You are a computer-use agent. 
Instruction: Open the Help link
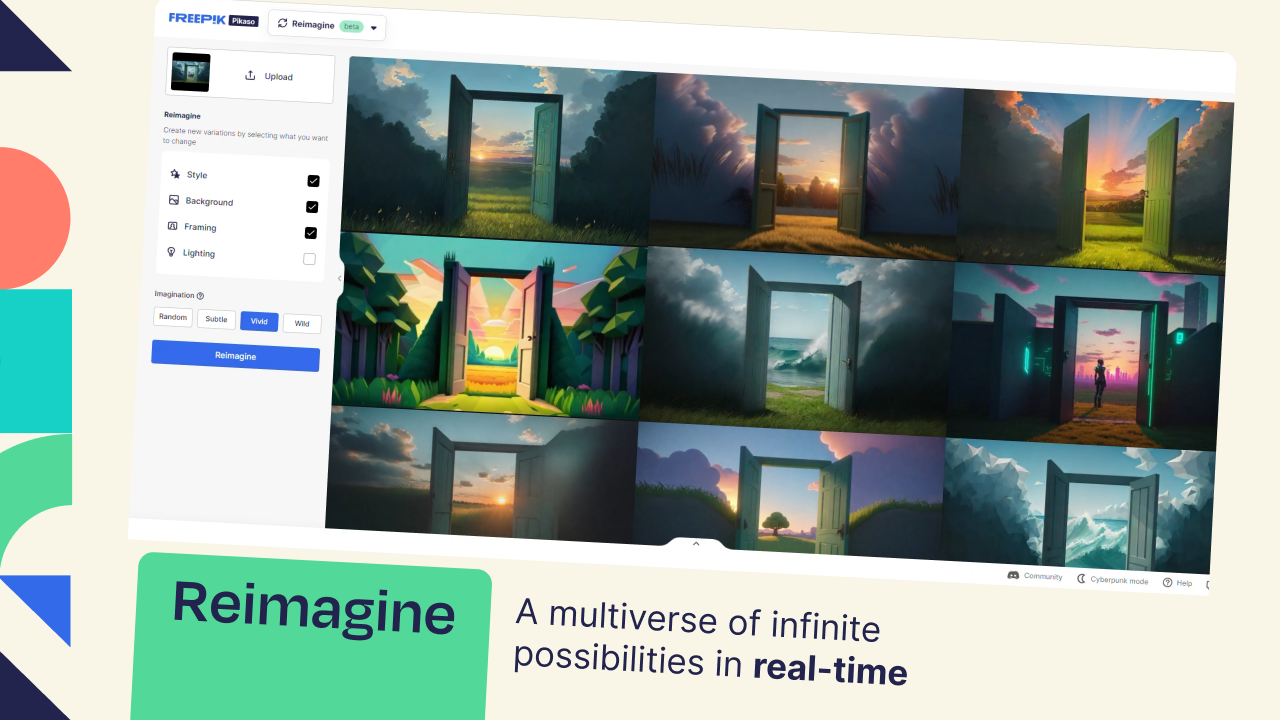(1177, 583)
